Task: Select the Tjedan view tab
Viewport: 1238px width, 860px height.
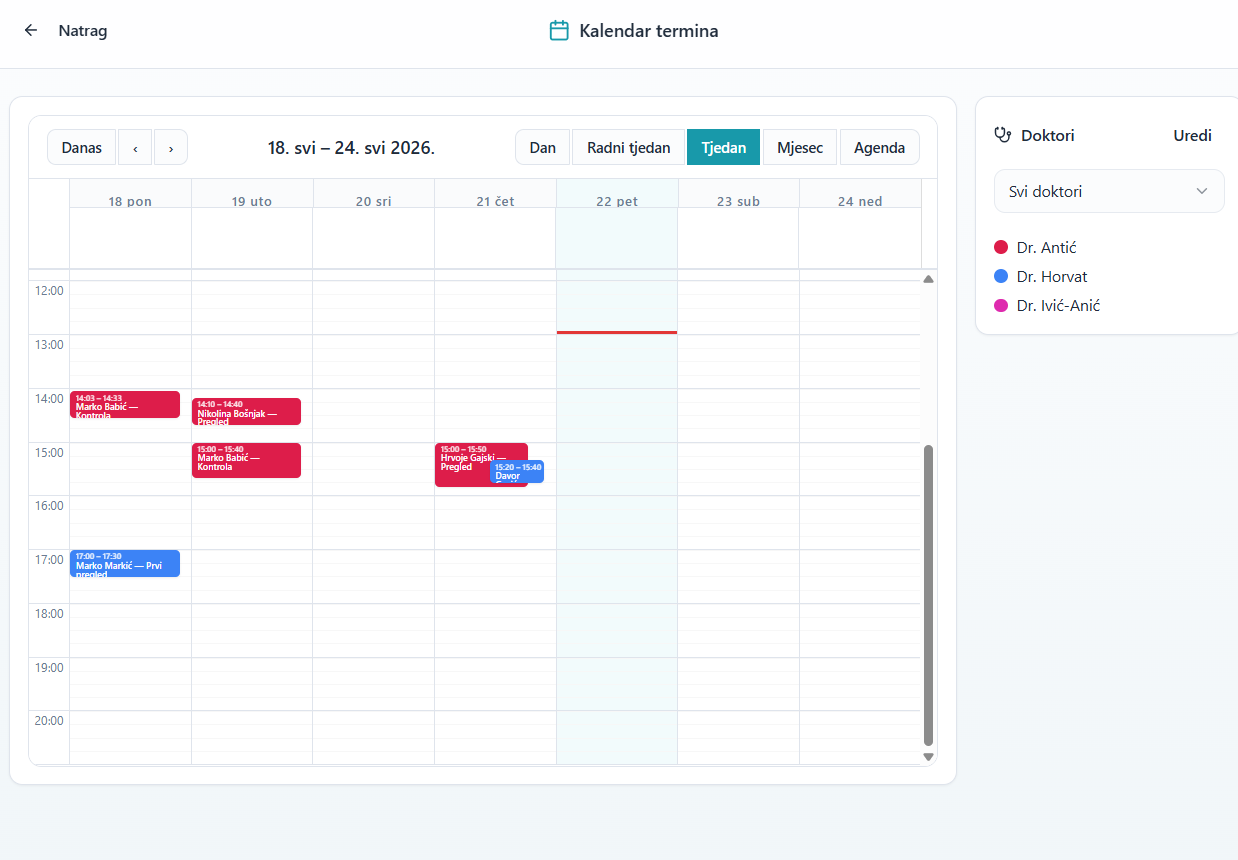Action: 723,148
